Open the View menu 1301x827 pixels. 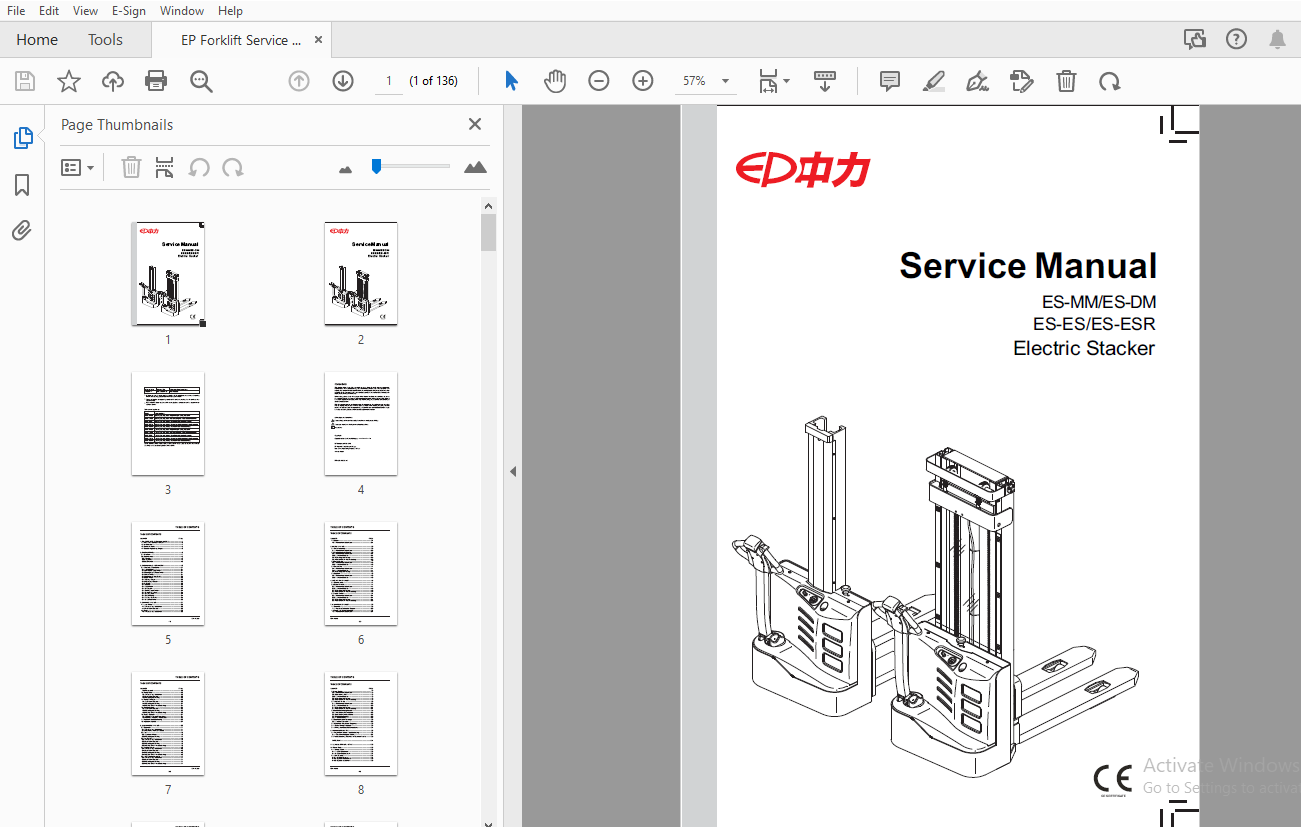[86, 11]
